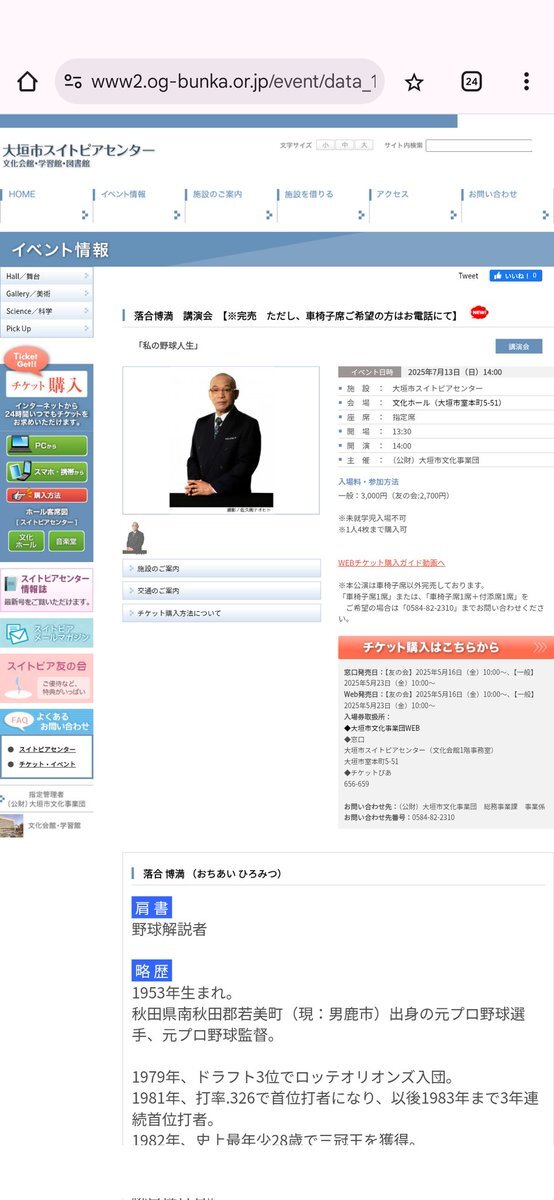The image size is (554, 1200).
Task: Click the Facebook いいね button
Action: click(516, 275)
